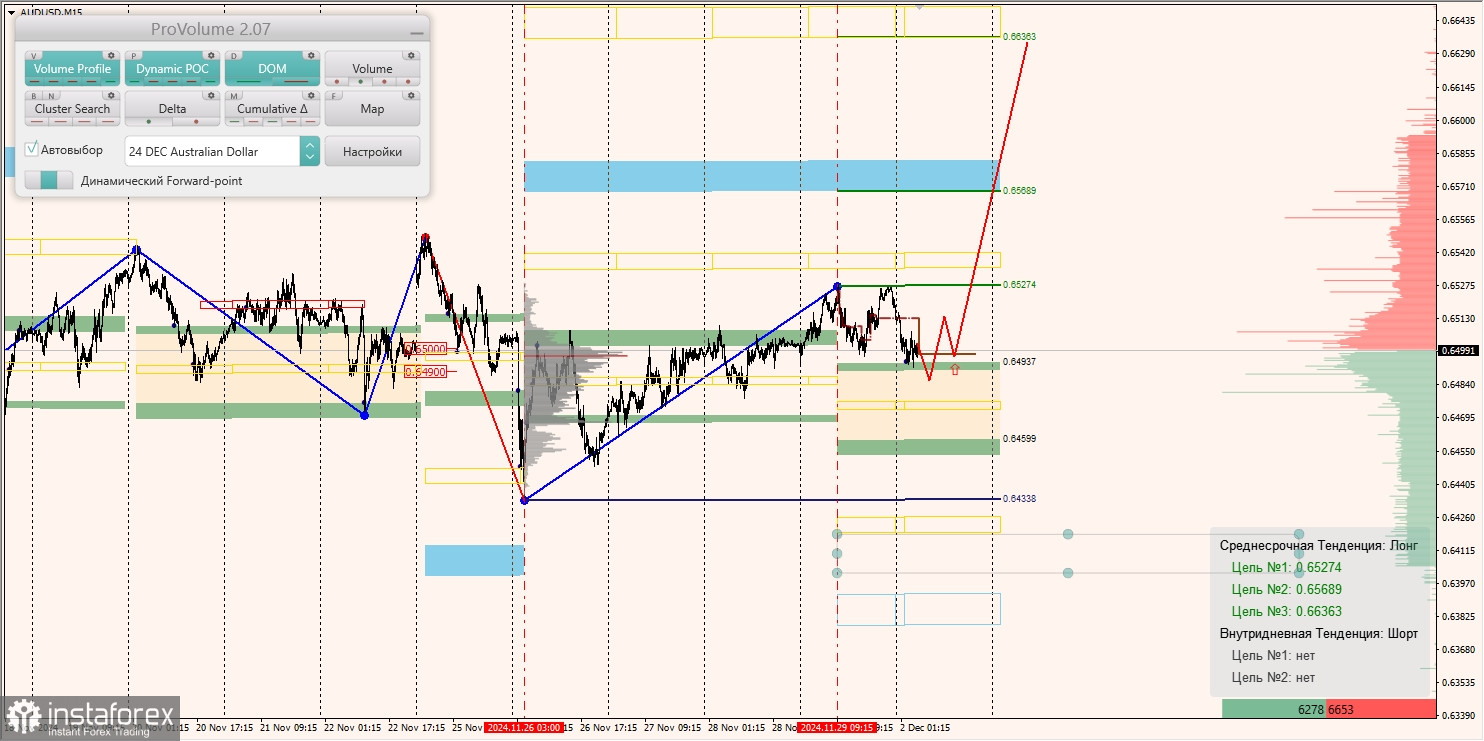Click the B hotkey badge on Cluster Search
This screenshot has width=1484, height=741.
coord(35,96)
